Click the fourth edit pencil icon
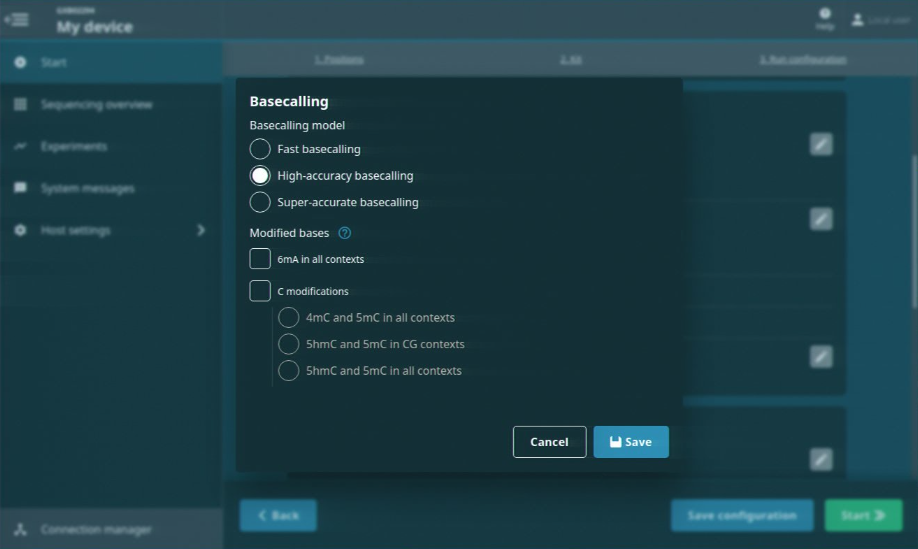The image size is (918, 549). pos(821,459)
